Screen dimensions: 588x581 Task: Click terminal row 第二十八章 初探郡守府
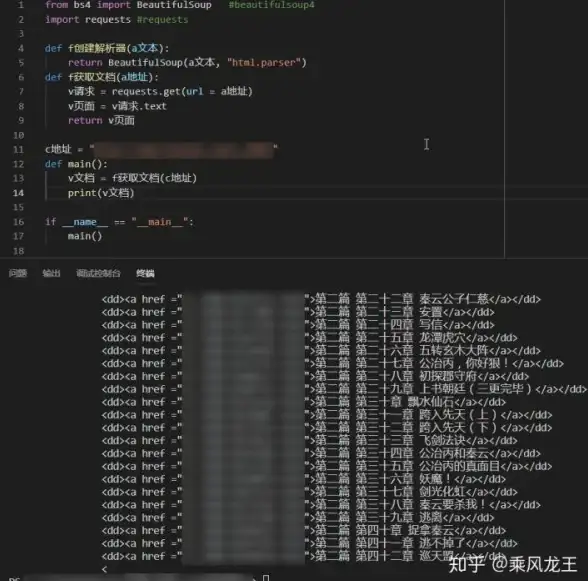315,376
